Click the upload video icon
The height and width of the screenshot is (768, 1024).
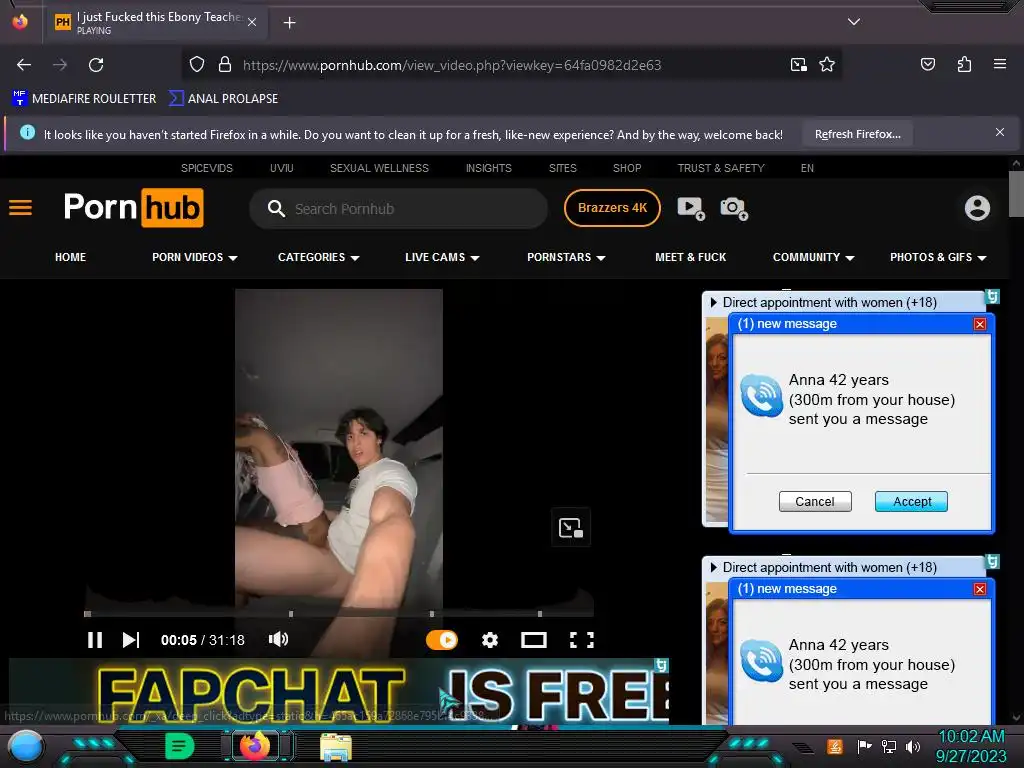pyautogui.click(x=691, y=208)
